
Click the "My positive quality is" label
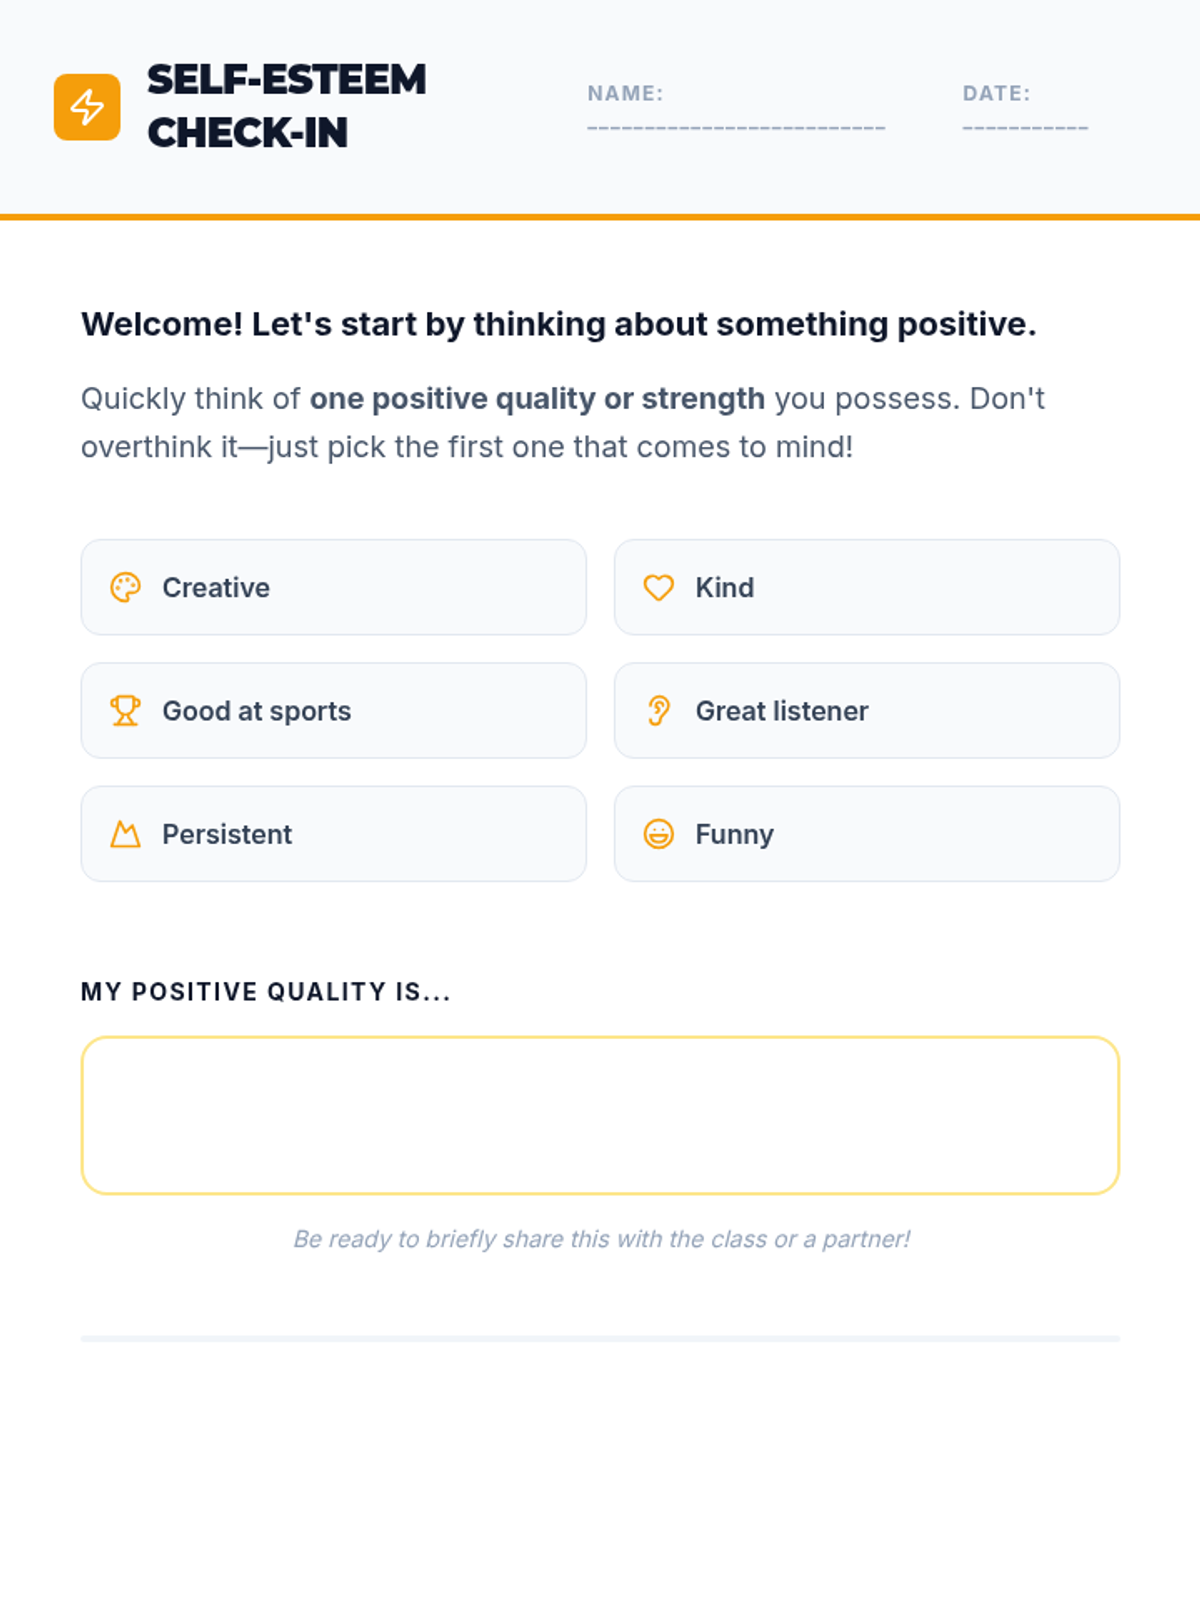pyautogui.click(x=266, y=992)
